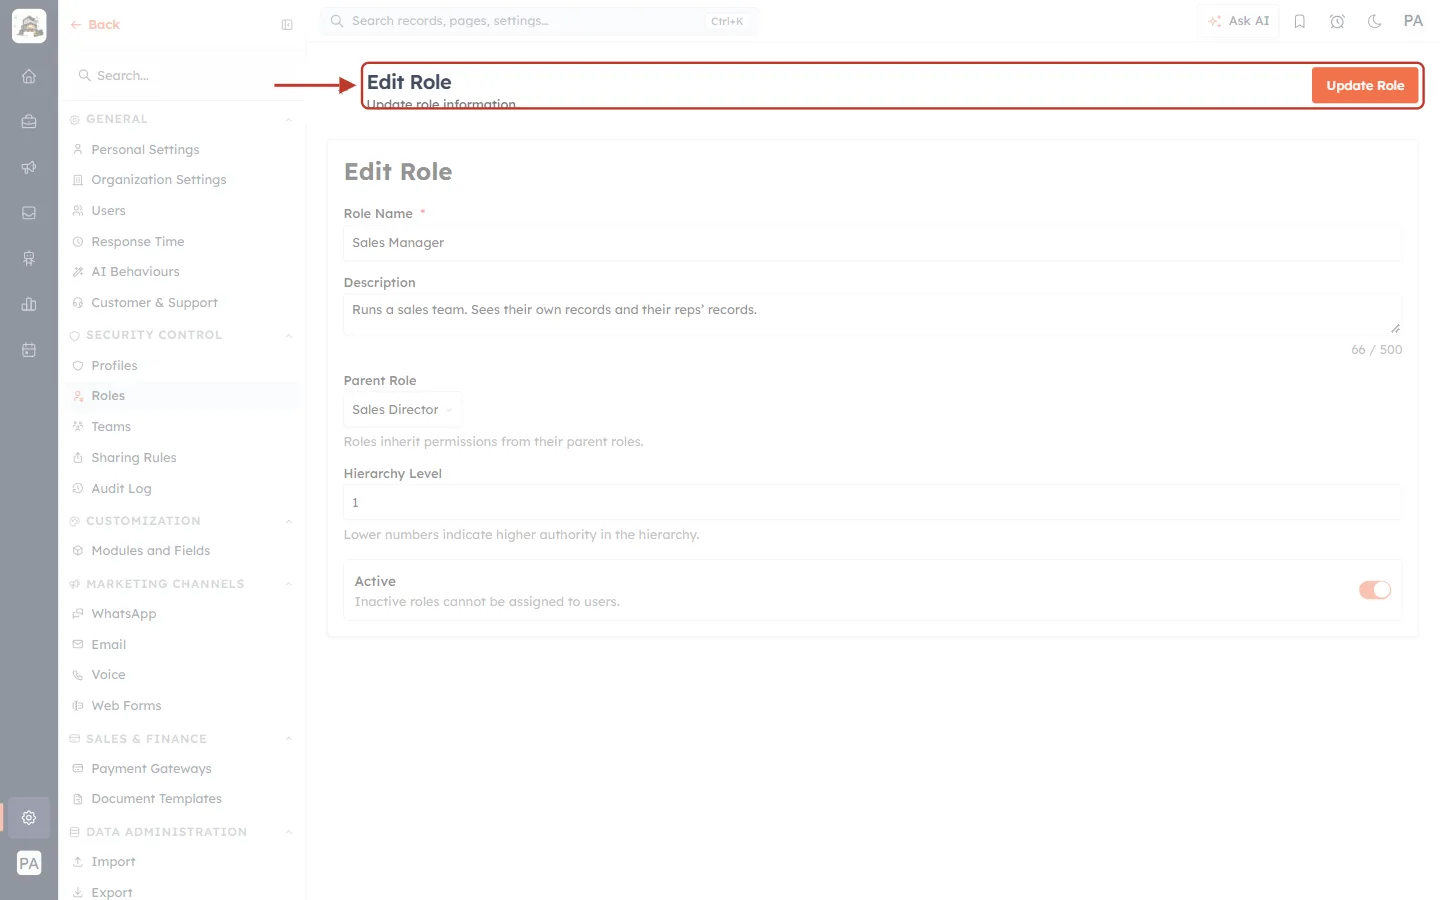Toggle dark mode with the moon icon

[x=1375, y=21]
